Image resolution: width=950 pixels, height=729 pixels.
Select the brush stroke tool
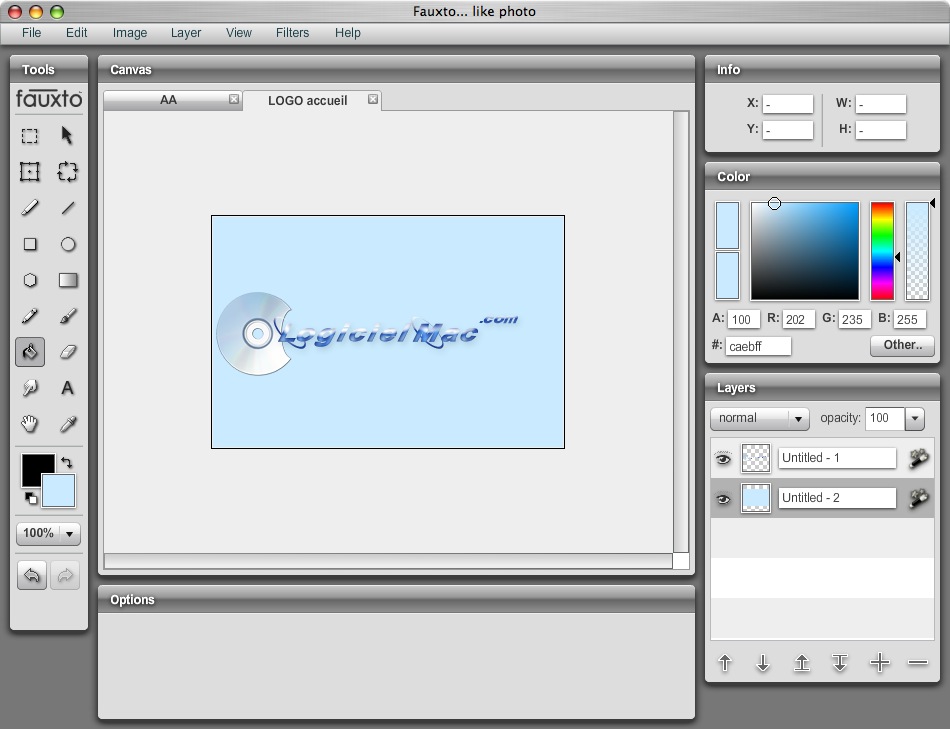pyautogui.click(x=30, y=208)
